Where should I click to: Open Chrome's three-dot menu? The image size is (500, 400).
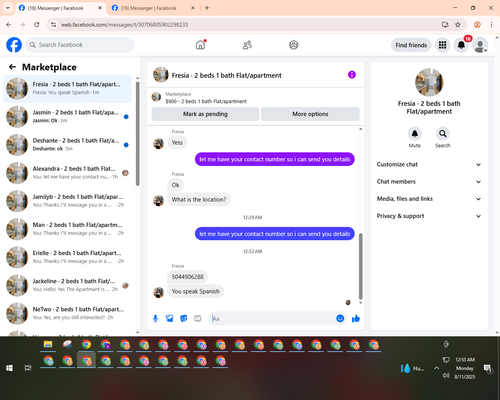tap(491, 25)
